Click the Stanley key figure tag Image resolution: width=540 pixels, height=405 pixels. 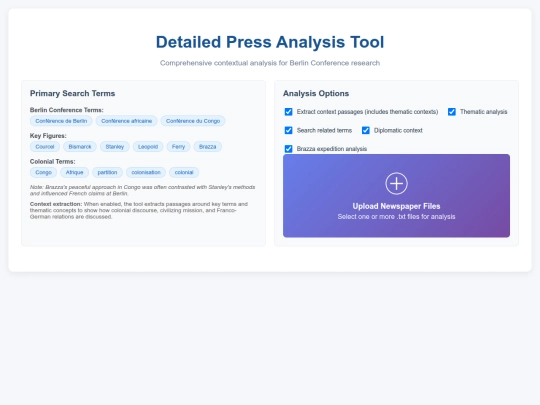(x=115, y=147)
